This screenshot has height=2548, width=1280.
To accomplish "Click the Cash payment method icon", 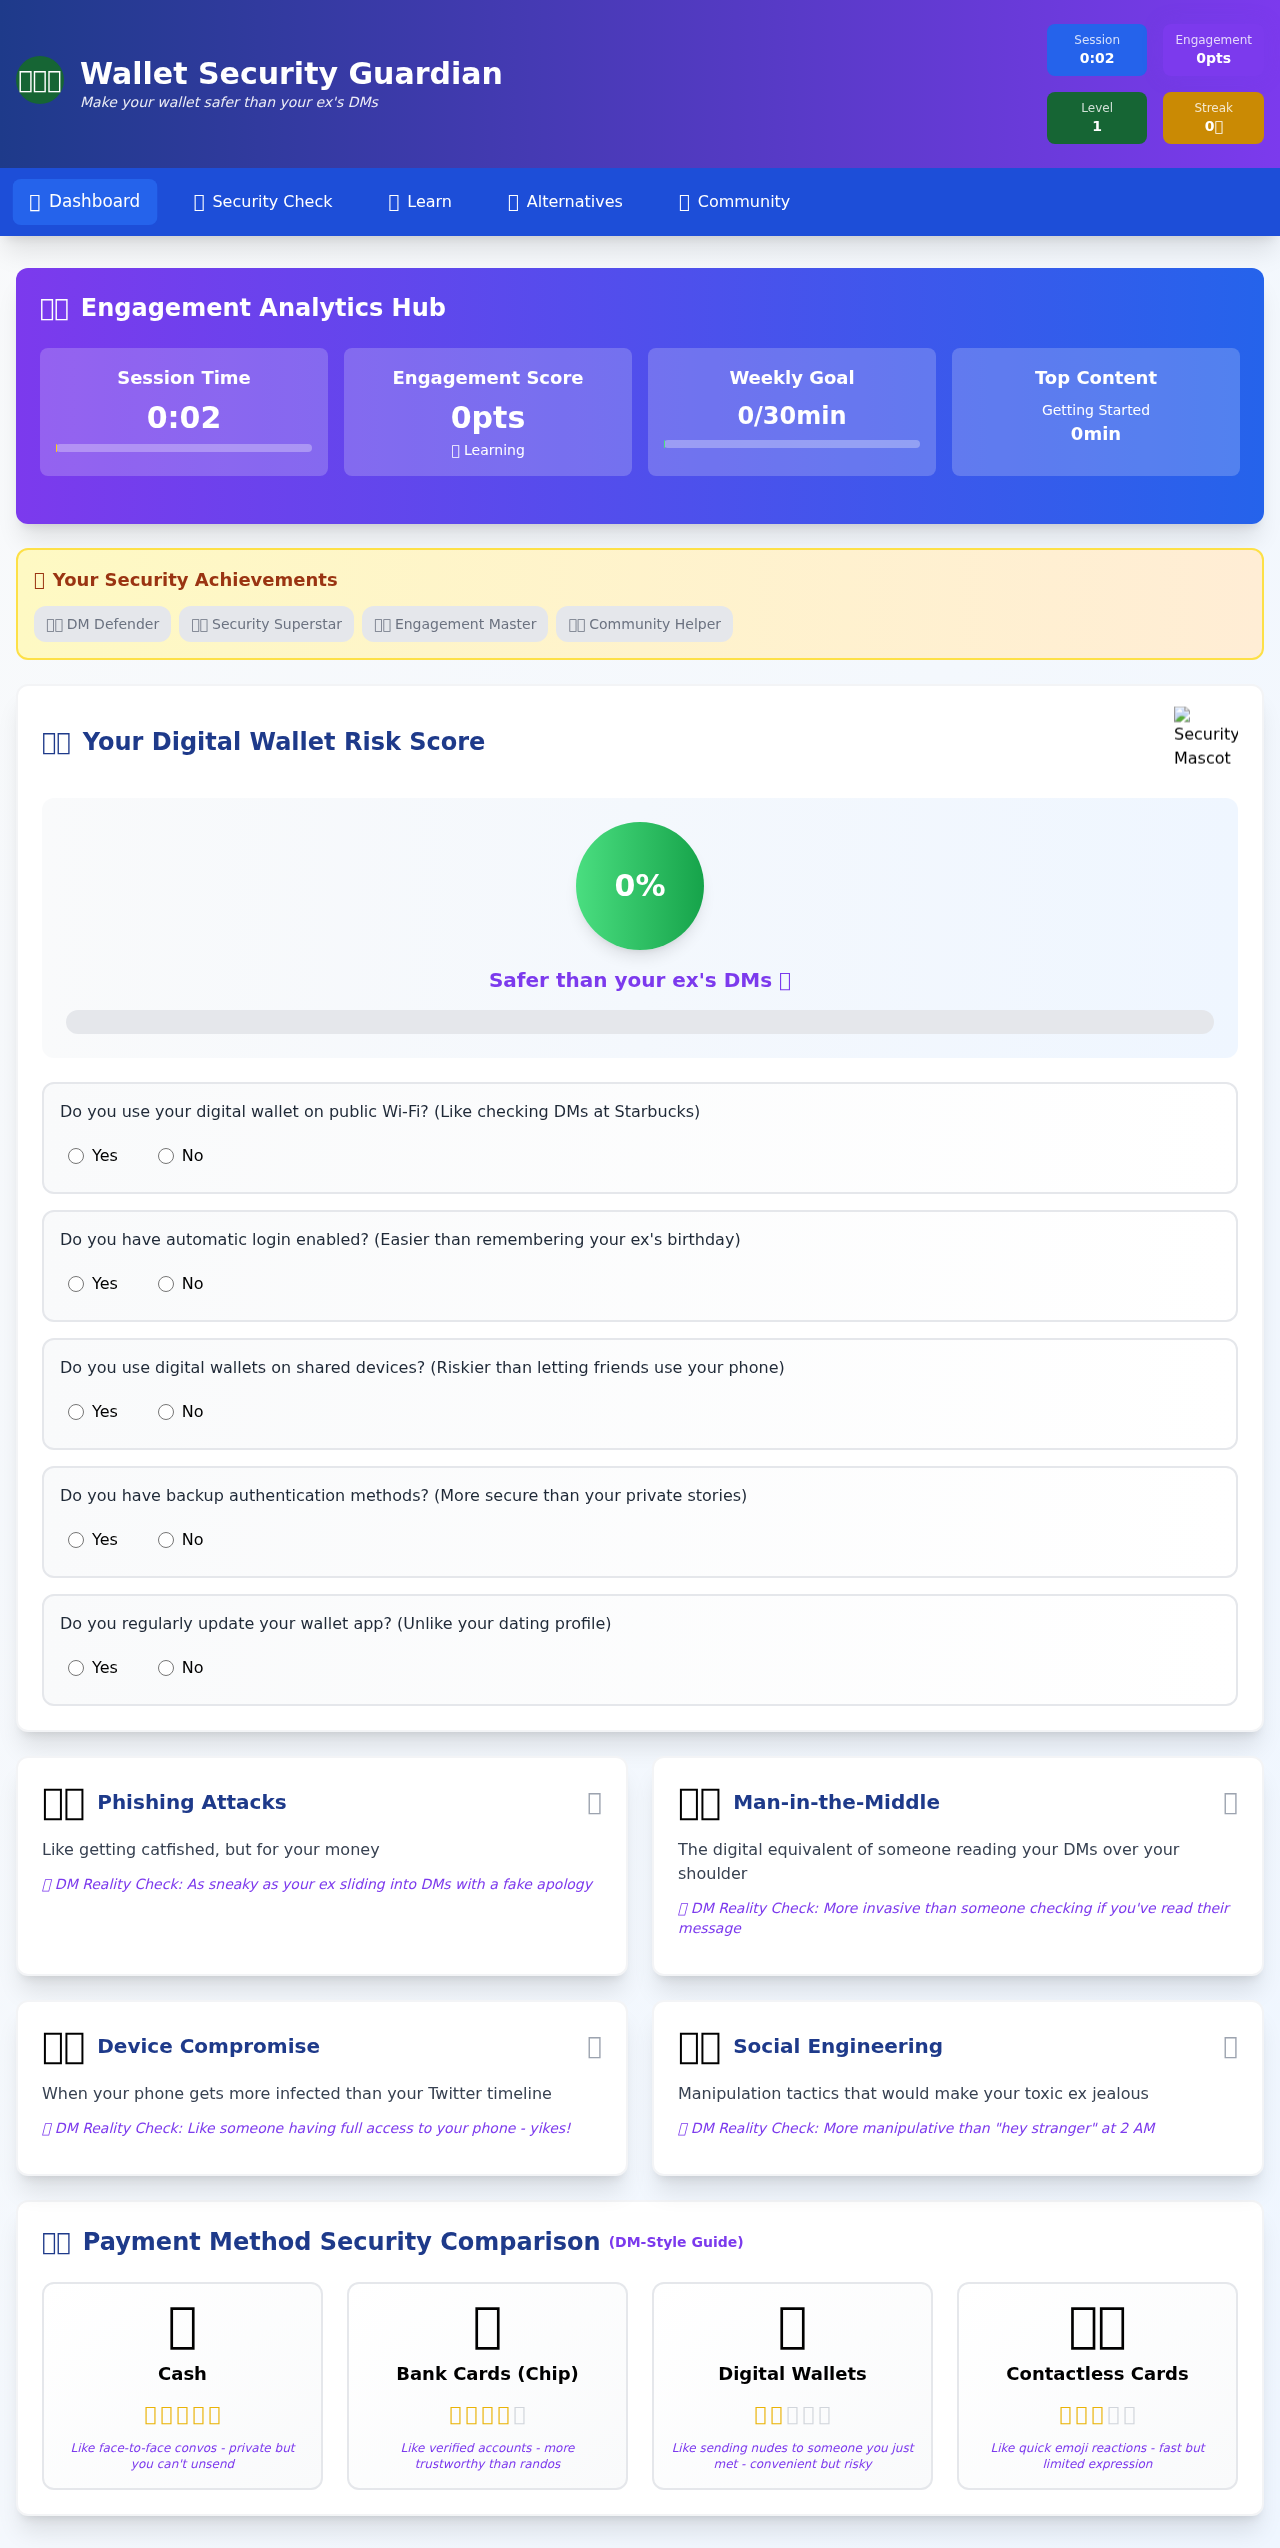I will pyautogui.click(x=182, y=2327).
